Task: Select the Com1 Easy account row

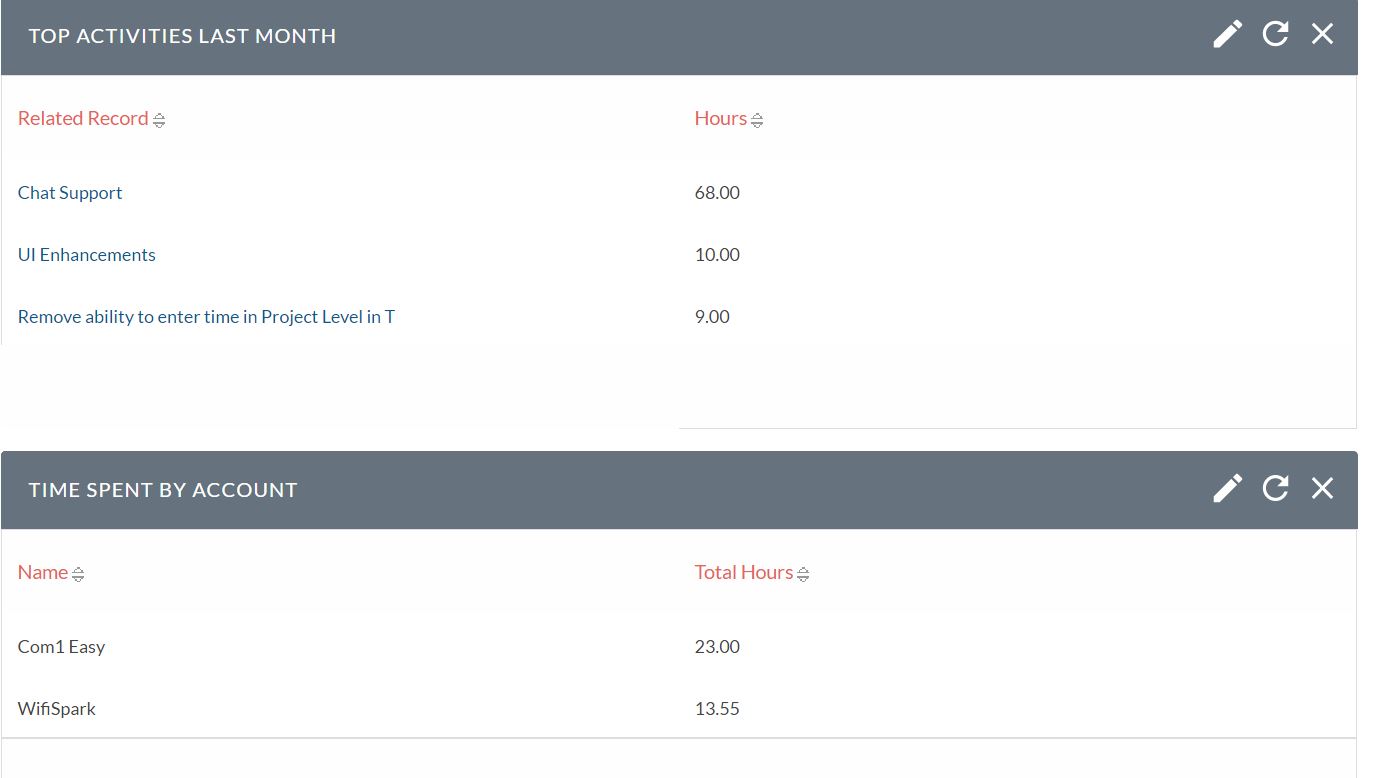Action: (x=61, y=646)
